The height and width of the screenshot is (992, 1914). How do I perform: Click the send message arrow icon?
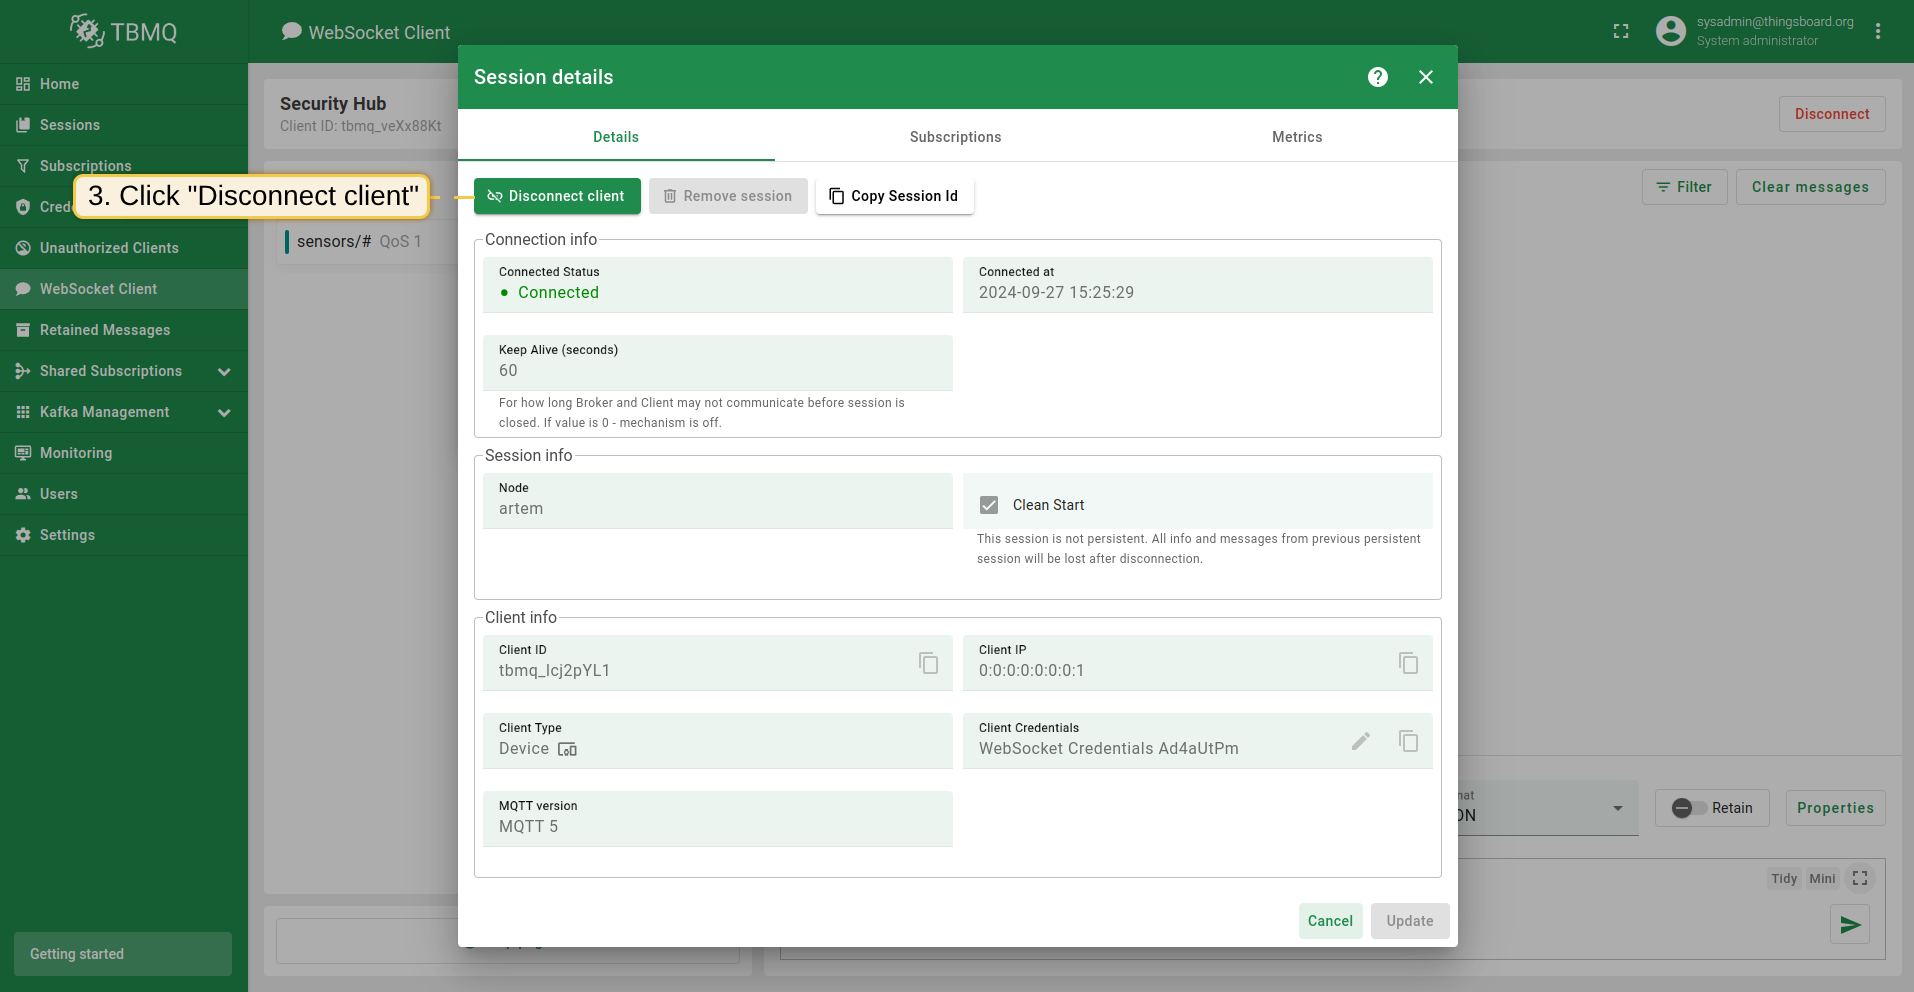[x=1849, y=925]
